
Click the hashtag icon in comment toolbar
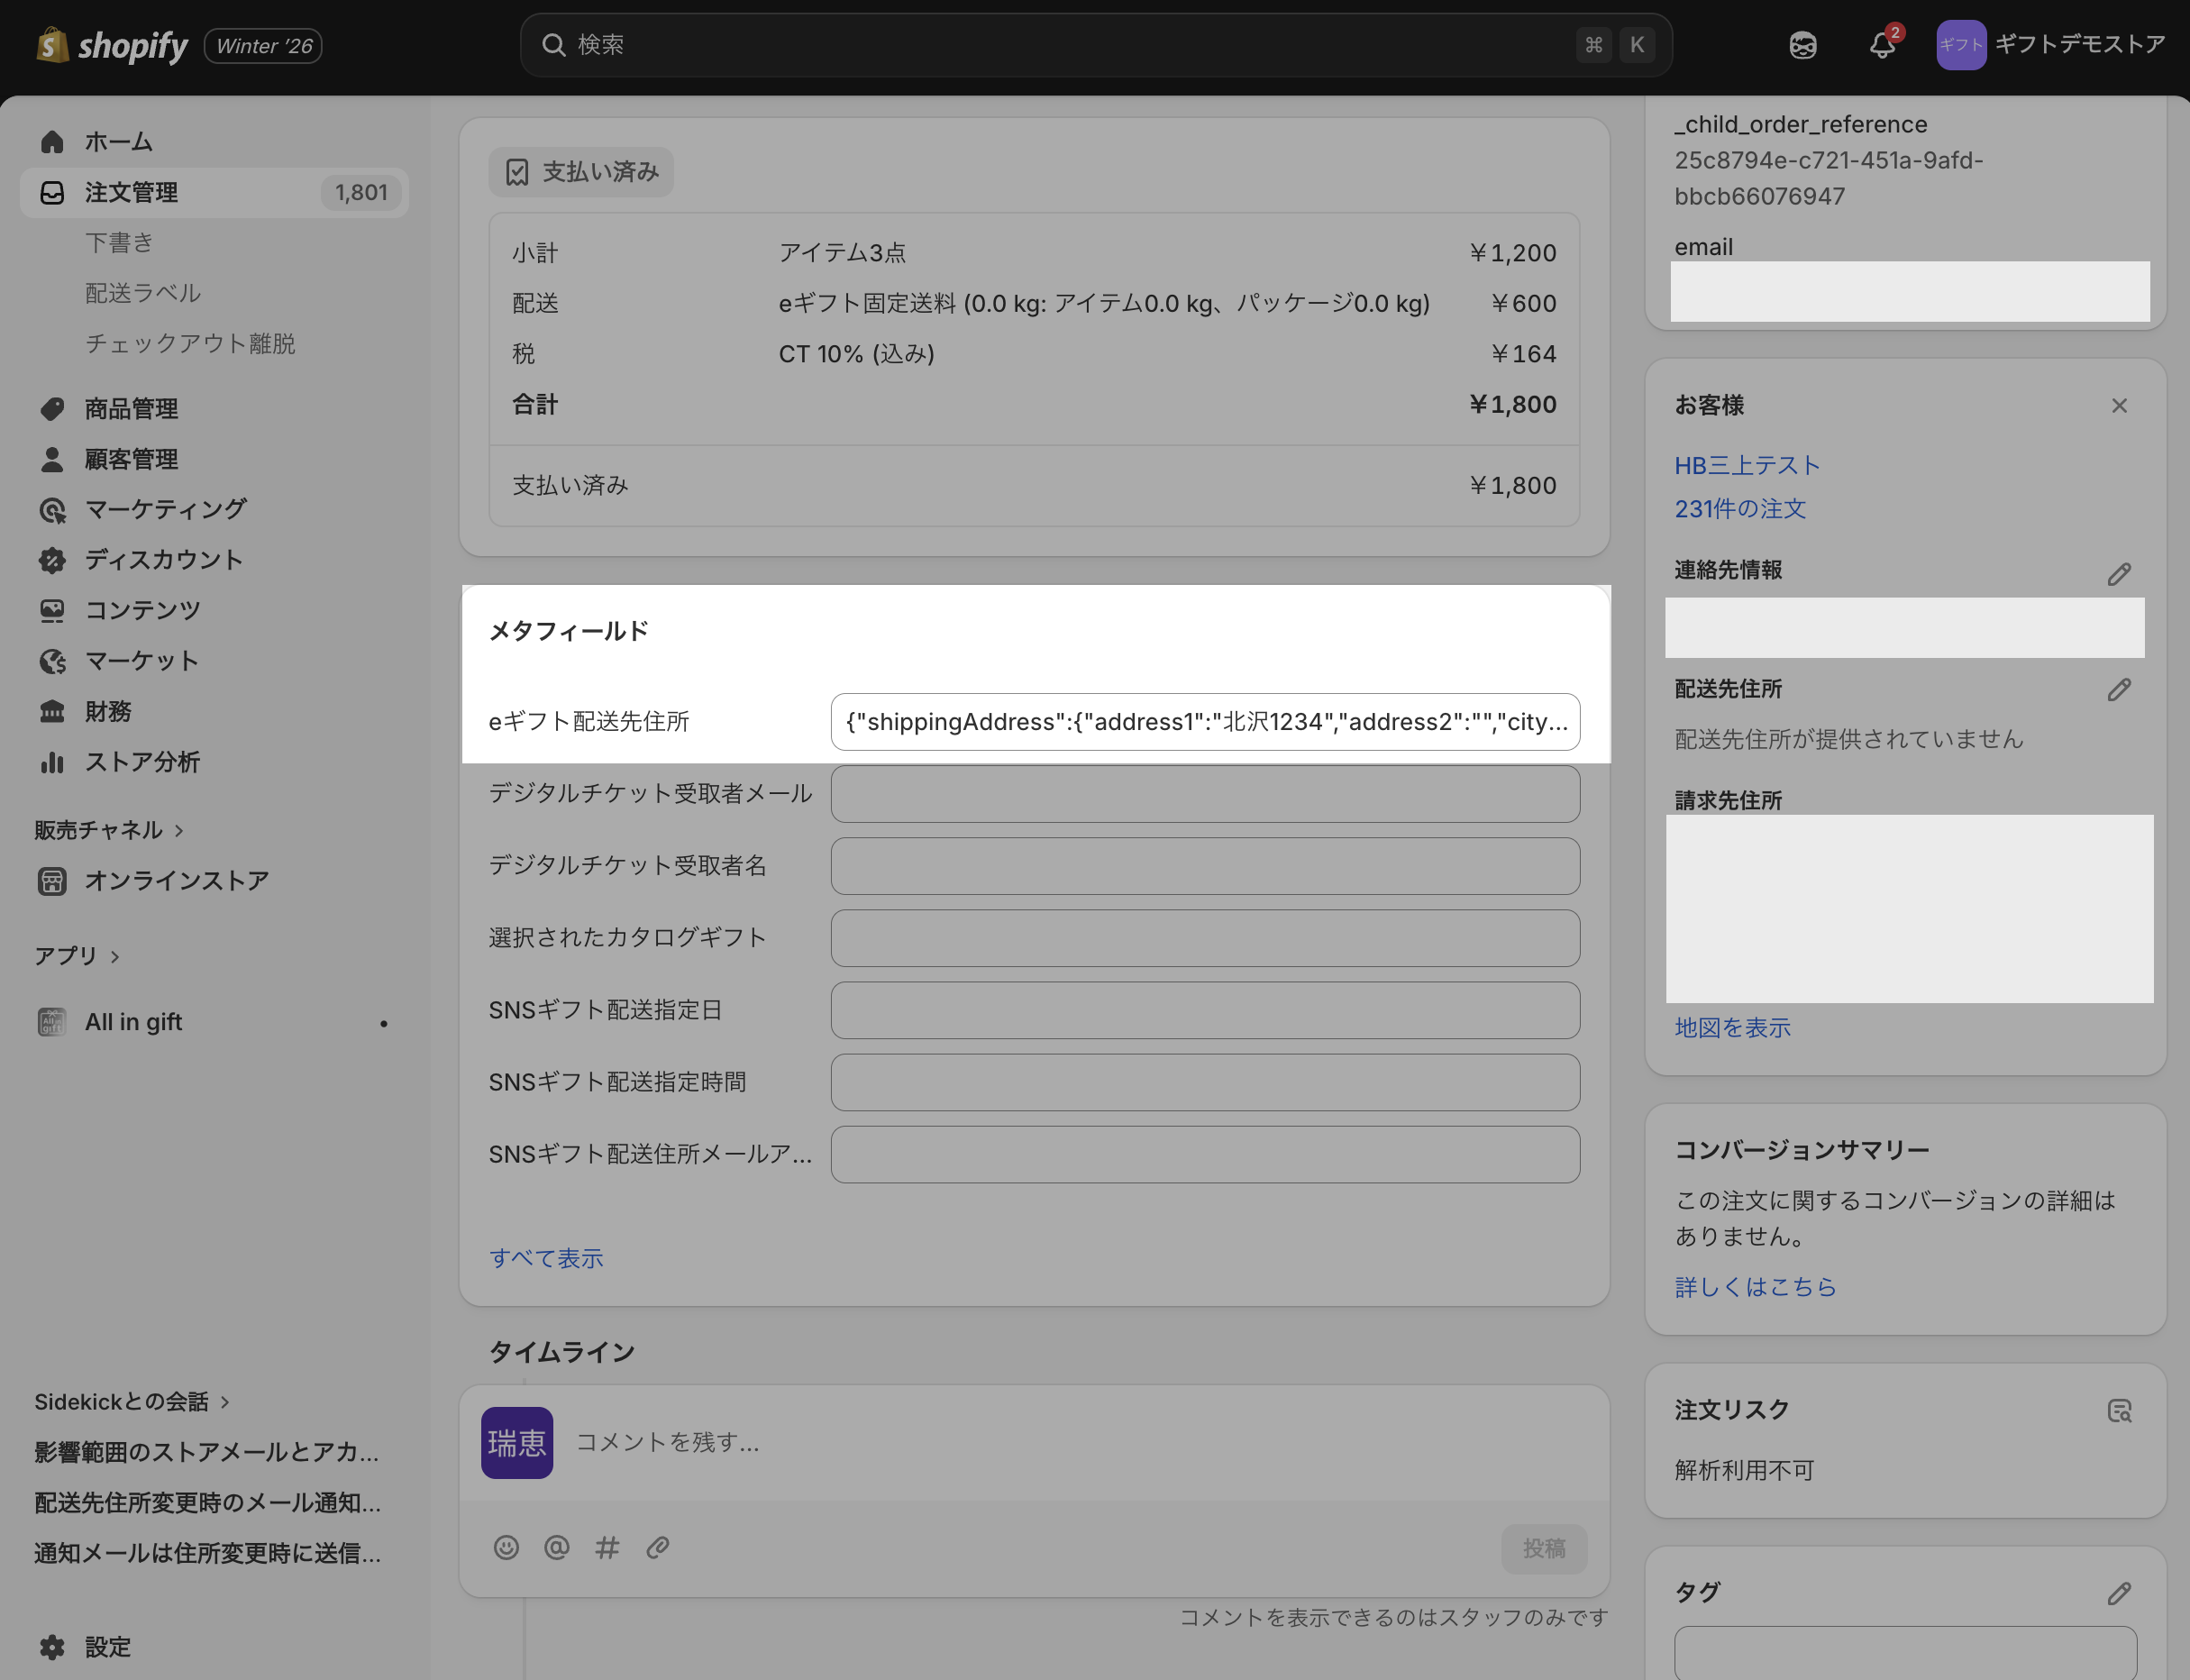[x=607, y=1547]
